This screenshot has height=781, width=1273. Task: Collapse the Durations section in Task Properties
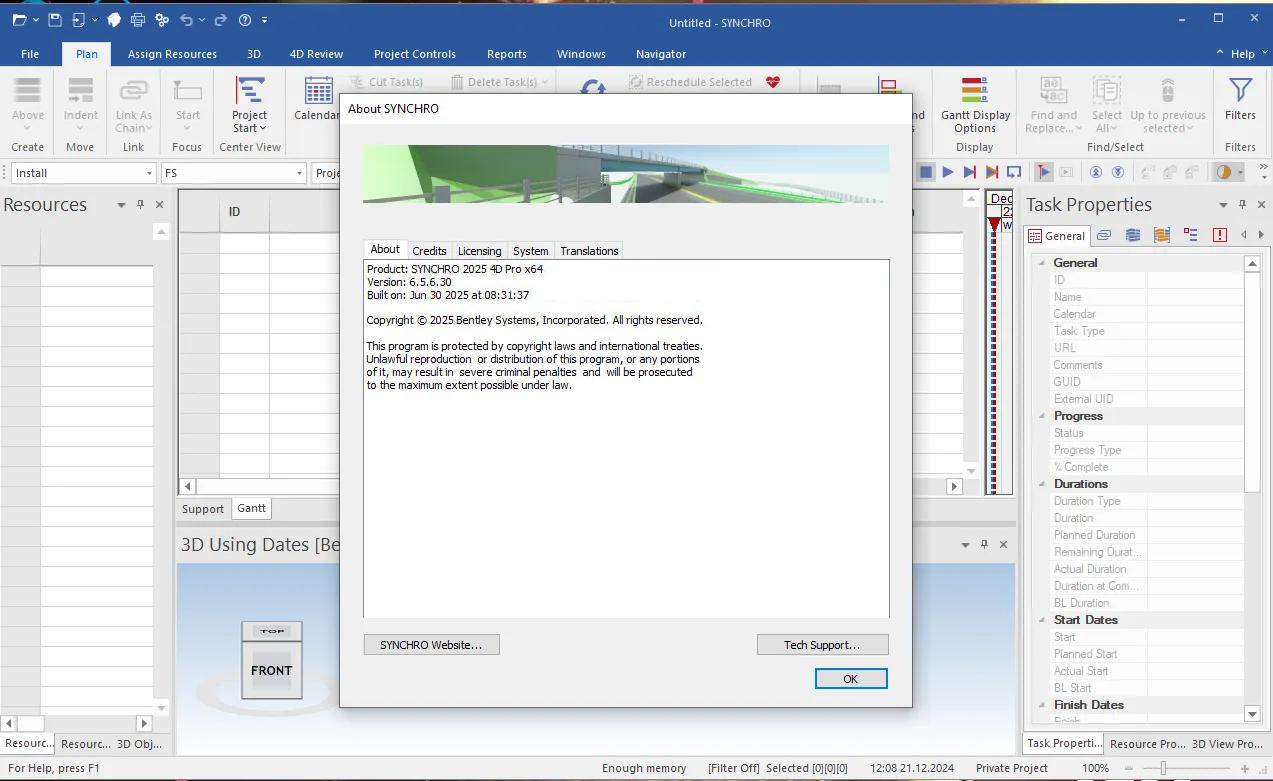[1041, 484]
